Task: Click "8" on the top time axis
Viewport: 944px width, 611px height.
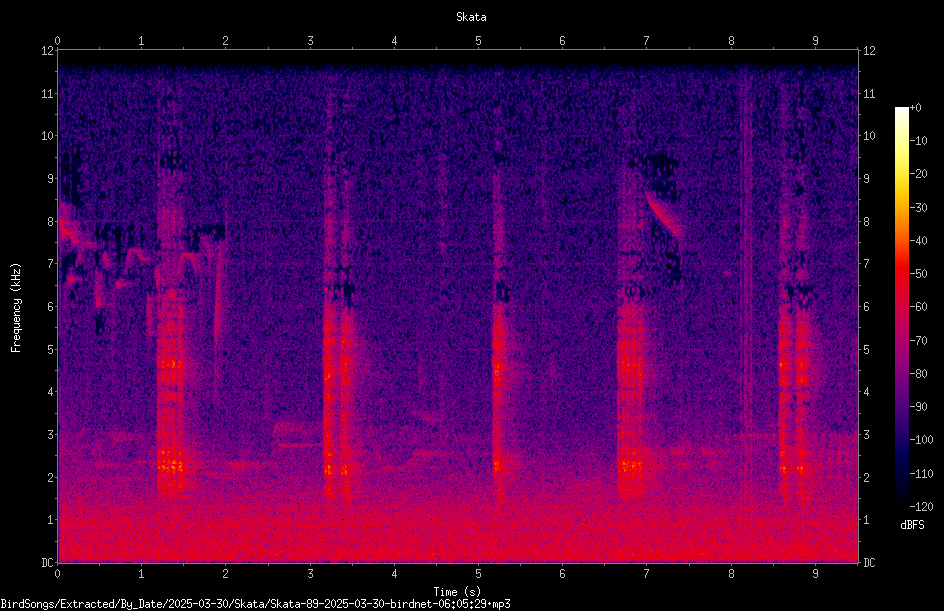Action: pyautogui.click(x=731, y=41)
